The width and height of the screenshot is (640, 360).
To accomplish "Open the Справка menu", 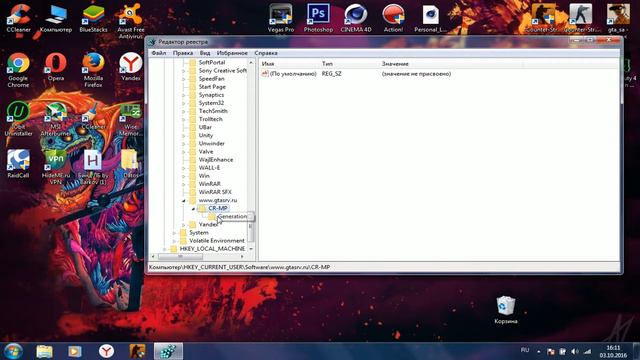I will (x=266, y=53).
